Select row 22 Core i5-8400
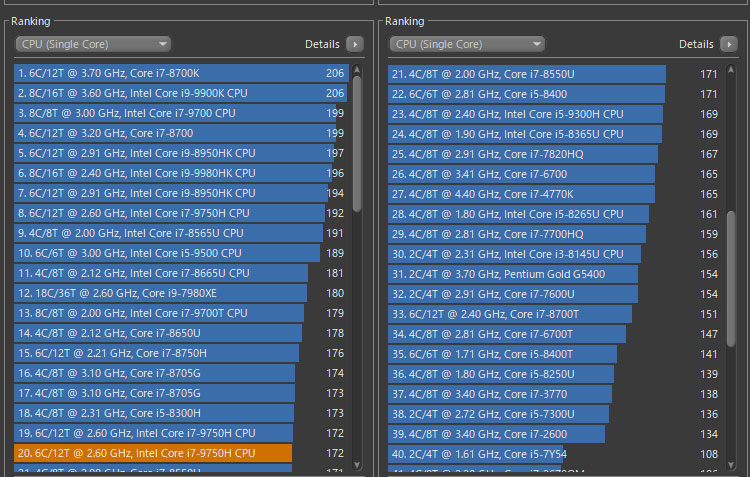The width and height of the screenshot is (750, 477). click(x=555, y=94)
